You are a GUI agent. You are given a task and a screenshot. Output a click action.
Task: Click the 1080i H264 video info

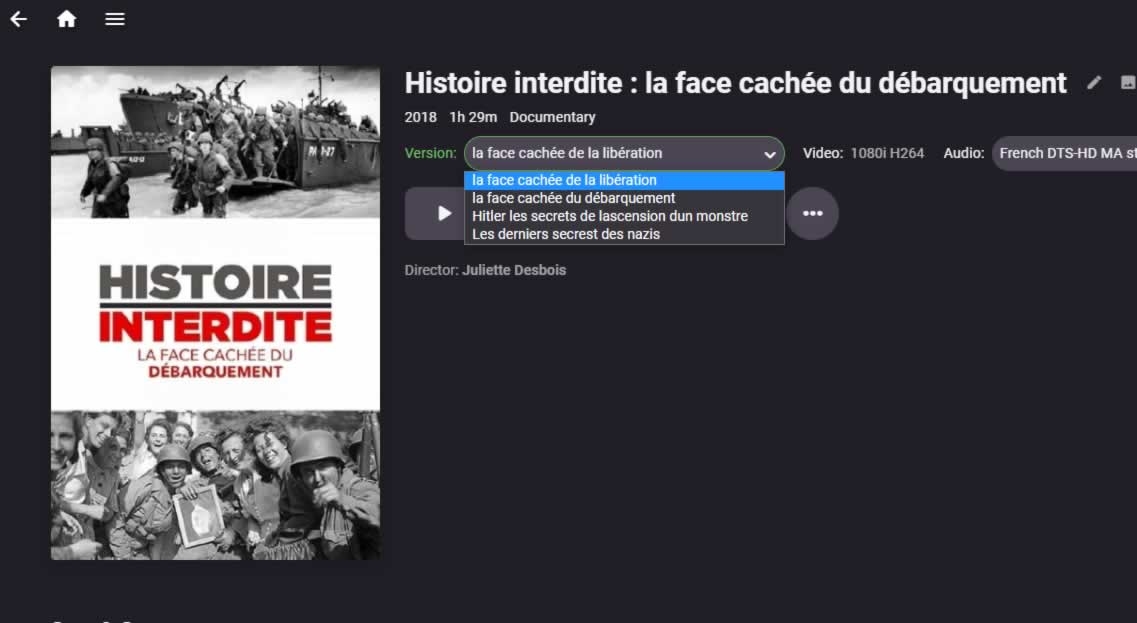(887, 153)
